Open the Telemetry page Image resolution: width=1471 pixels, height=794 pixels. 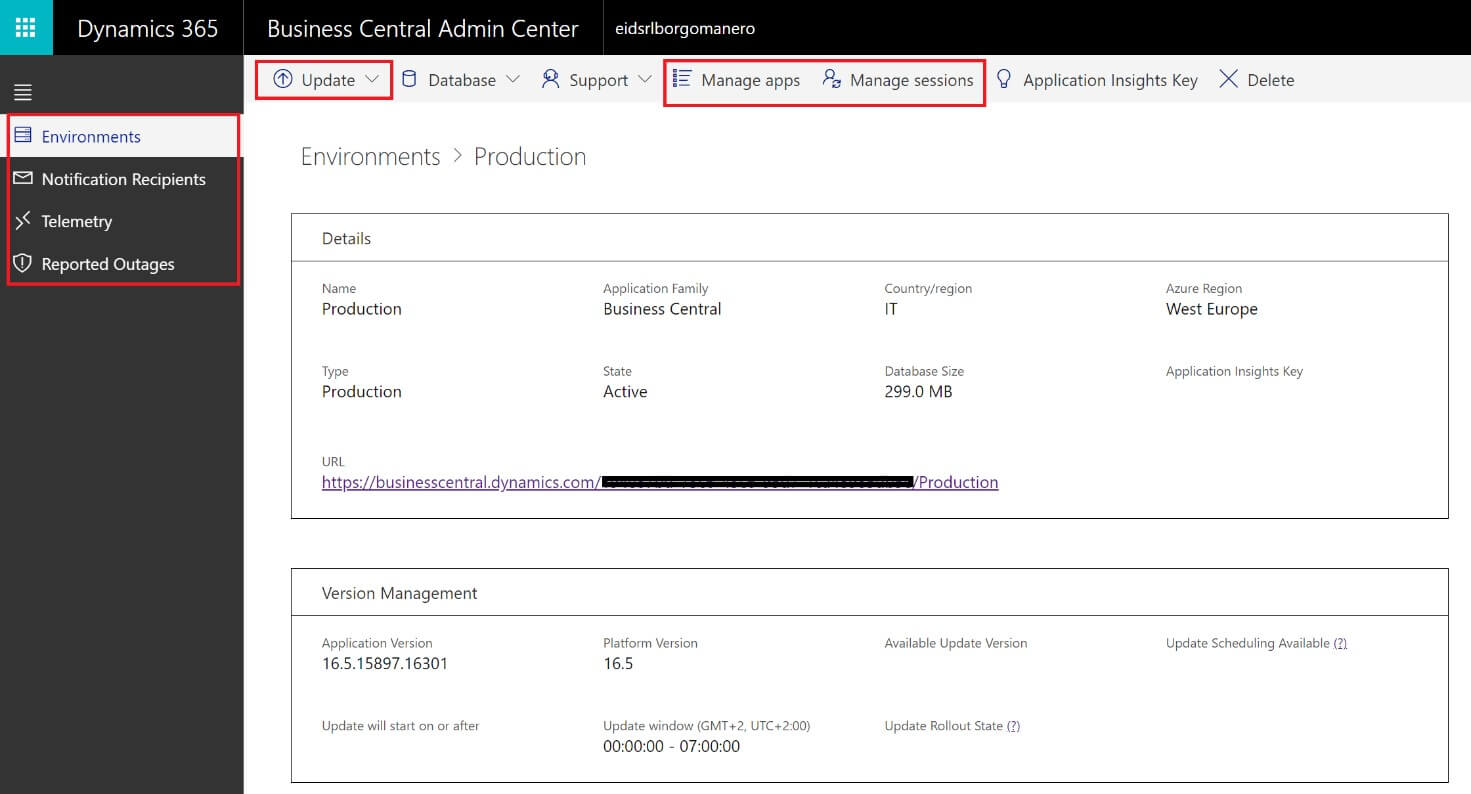coord(123,221)
